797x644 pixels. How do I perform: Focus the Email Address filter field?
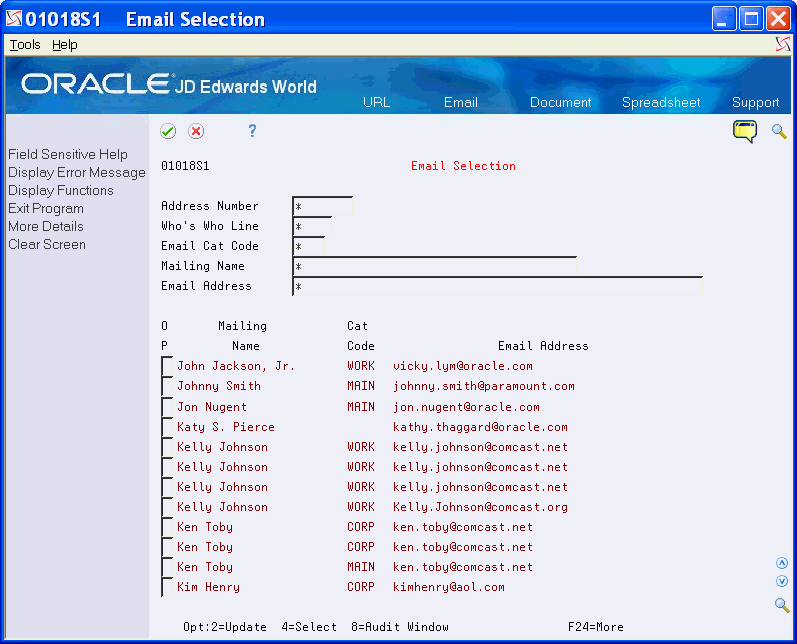pos(498,286)
